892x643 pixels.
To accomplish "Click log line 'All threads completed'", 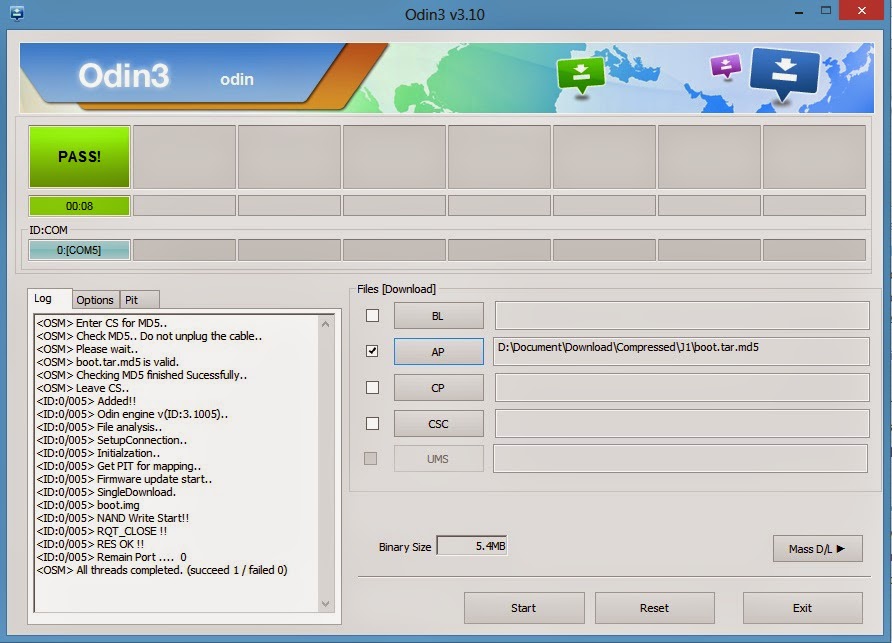I will coord(162,570).
